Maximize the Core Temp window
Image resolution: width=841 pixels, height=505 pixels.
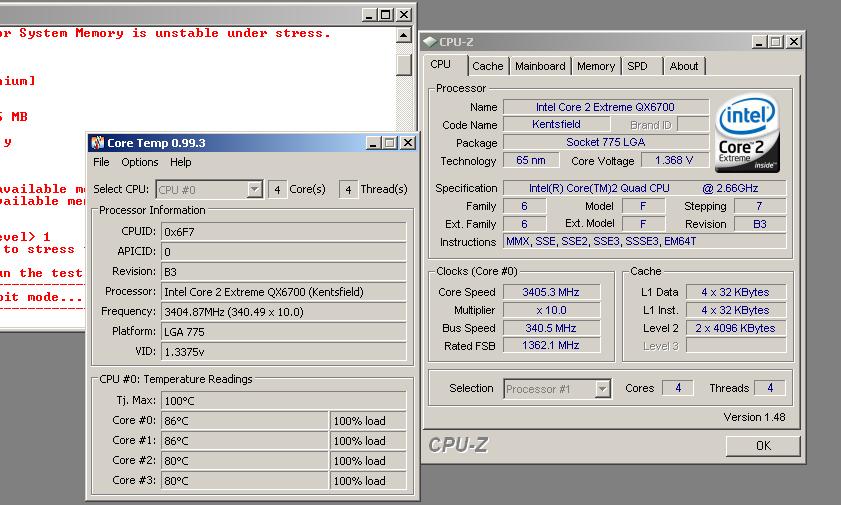(389, 143)
